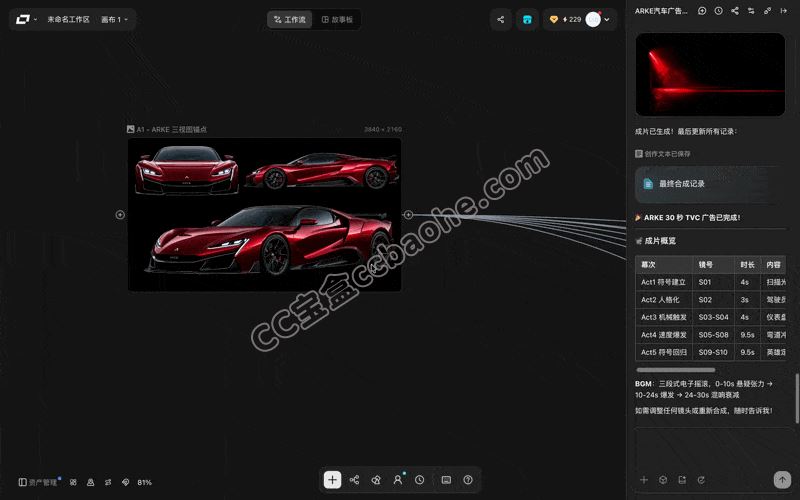This screenshot has height=500, width=800.
Task: Click the S09-S10 shot number cell
Action: coord(713,352)
